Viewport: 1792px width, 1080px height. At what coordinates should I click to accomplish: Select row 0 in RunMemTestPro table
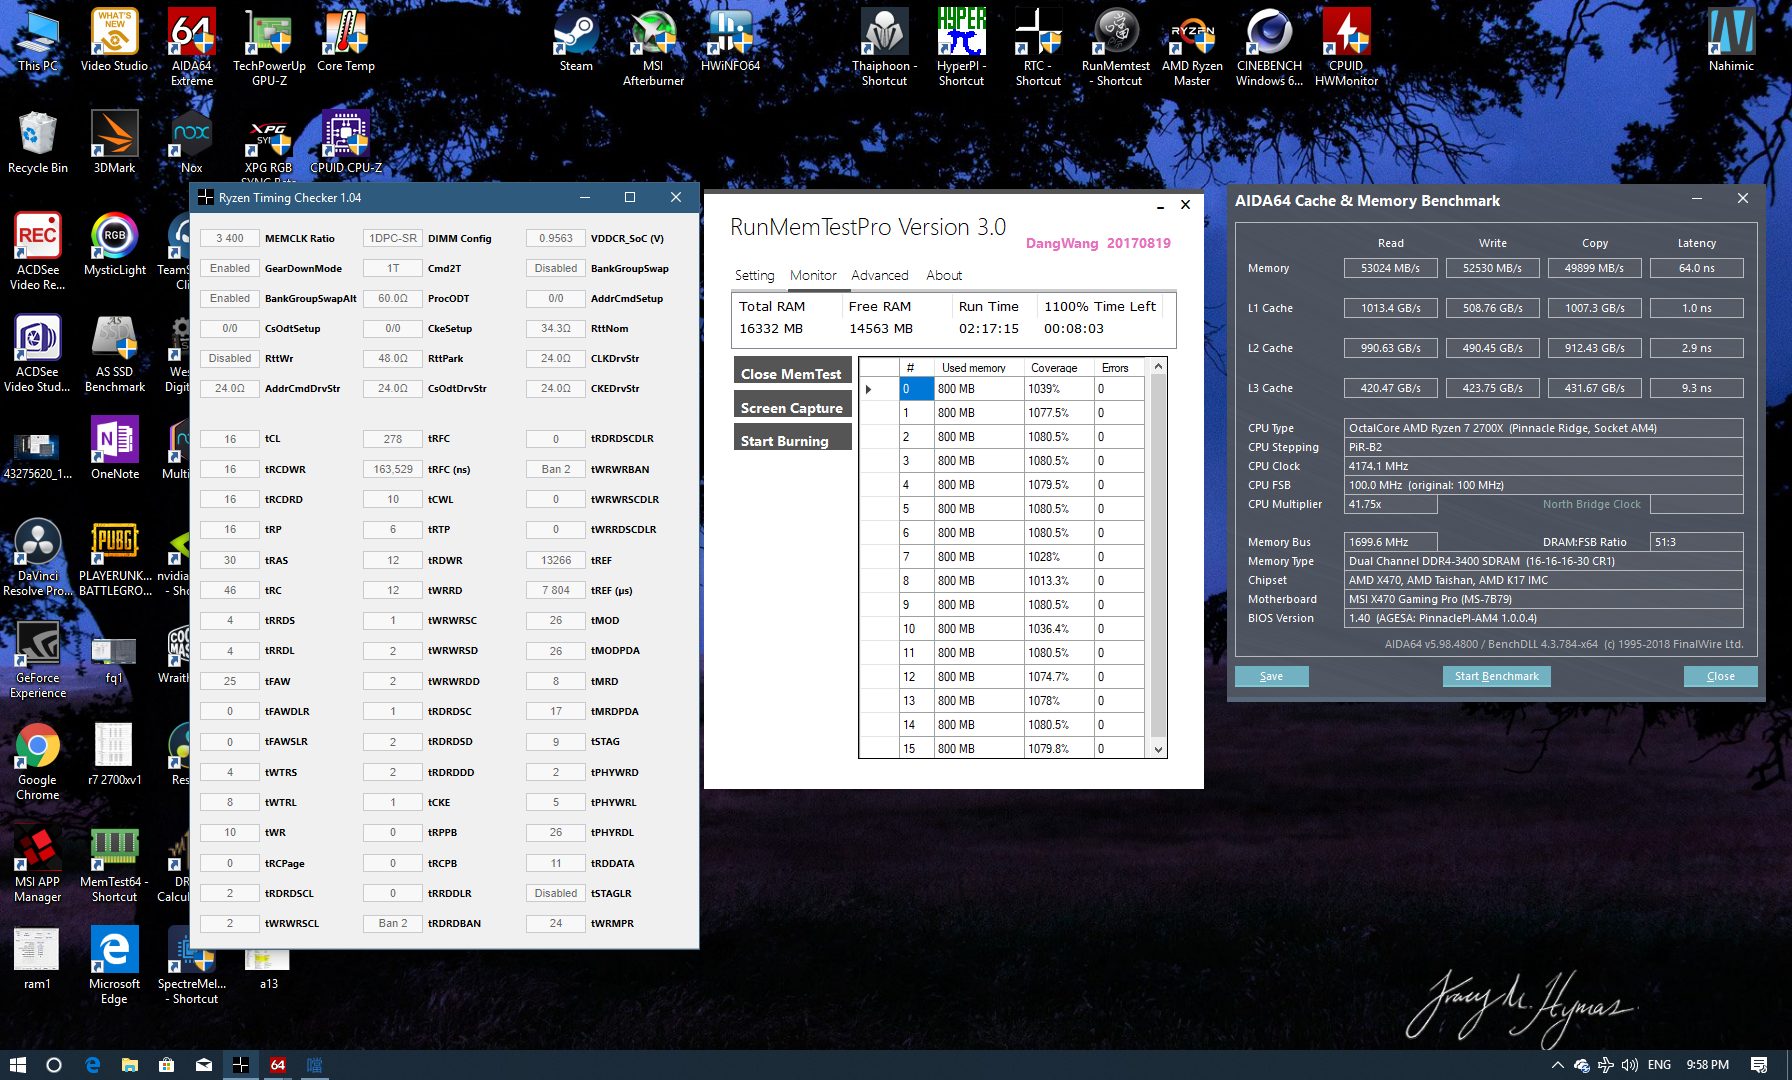click(x=1001, y=388)
